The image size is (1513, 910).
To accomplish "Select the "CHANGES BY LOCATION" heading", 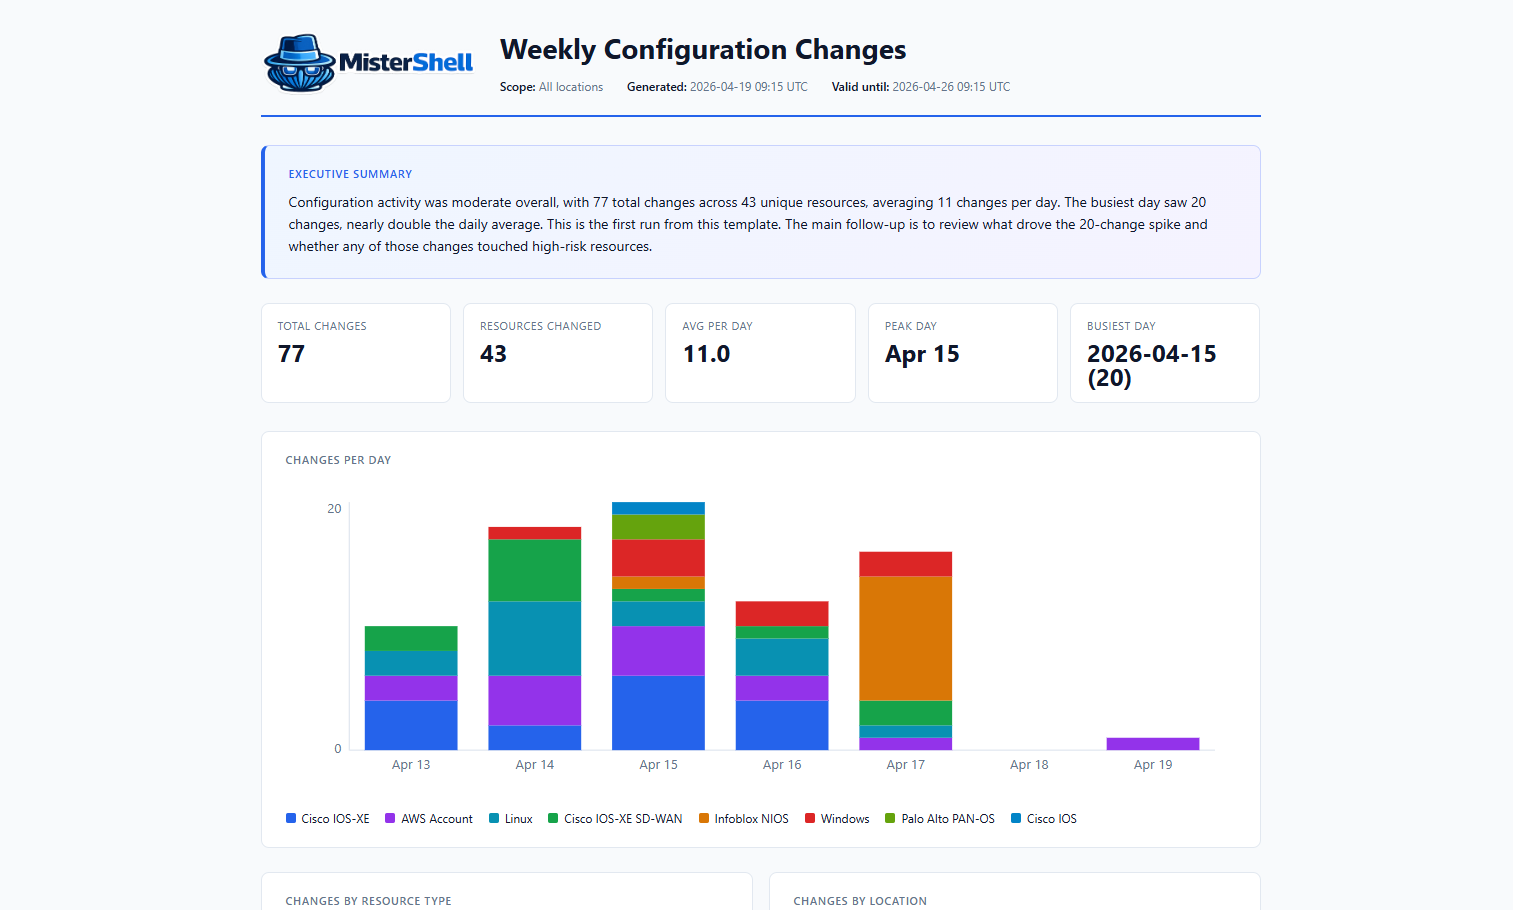I will pos(860,901).
